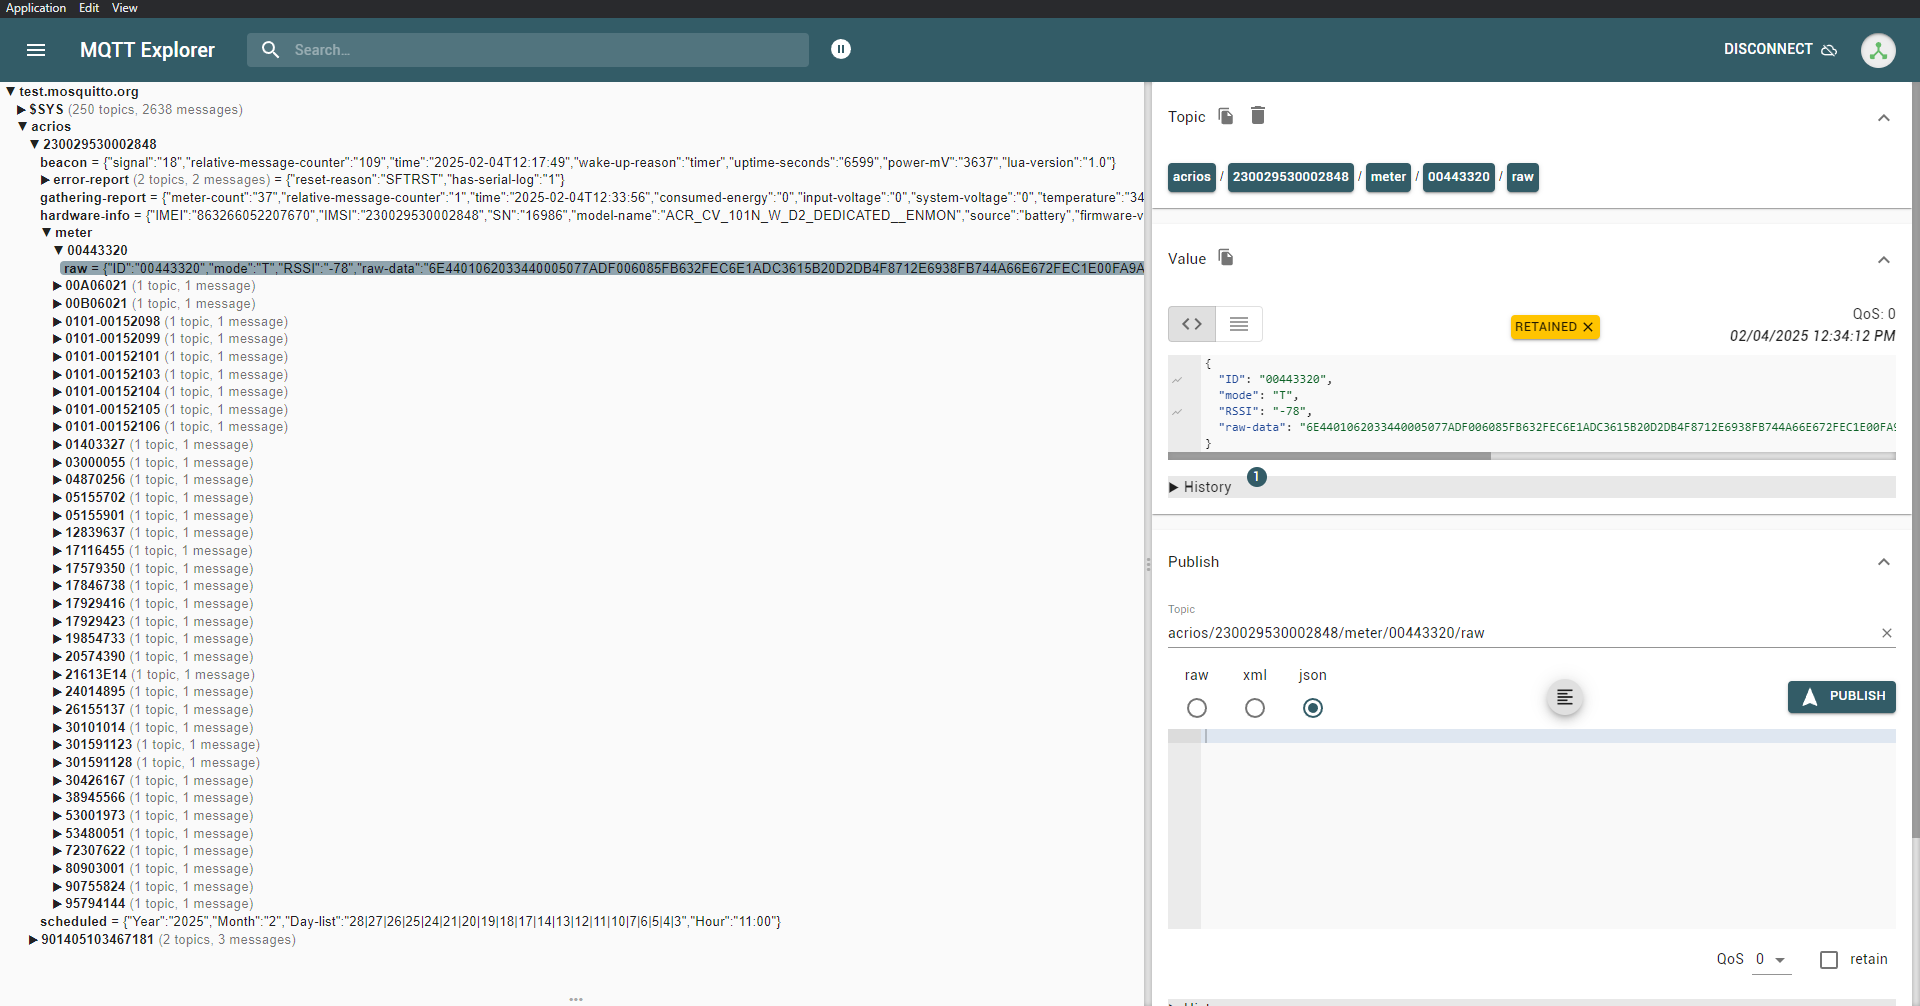Click DISCONNECT in the top bar
Viewport: 1920px width, 1006px height.
(x=1768, y=49)
